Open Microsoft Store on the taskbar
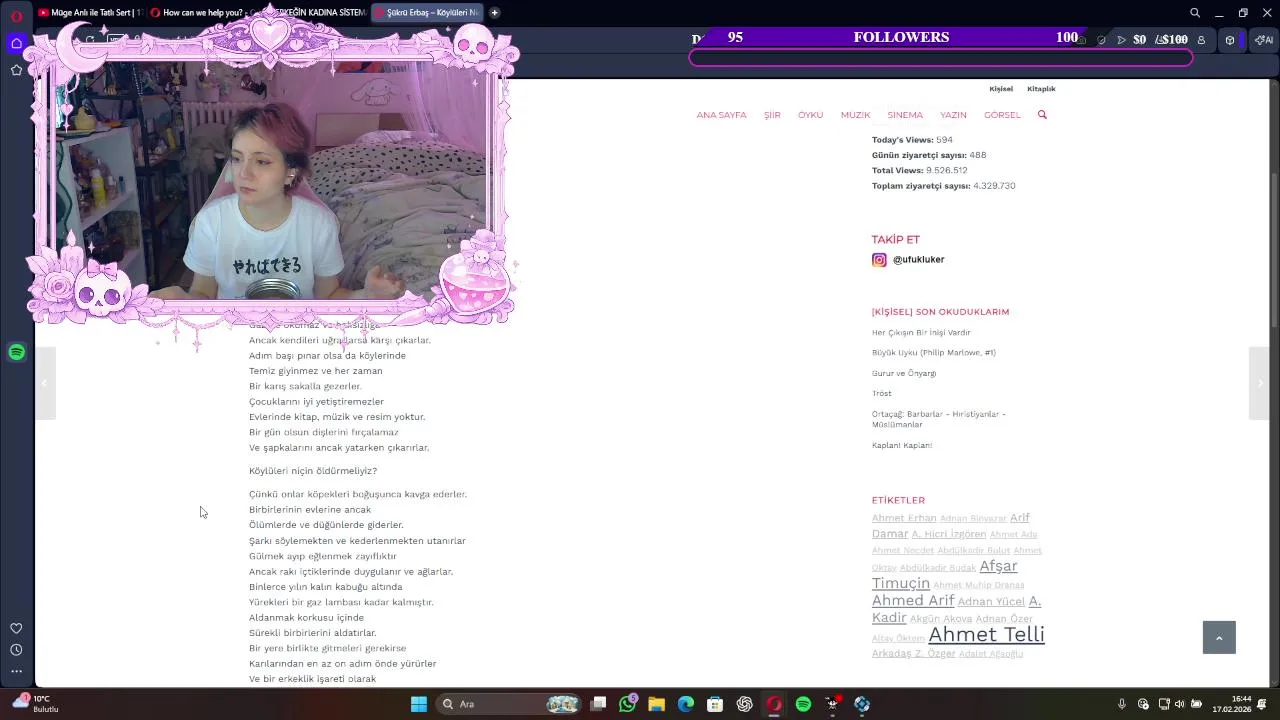 (715, 704)
